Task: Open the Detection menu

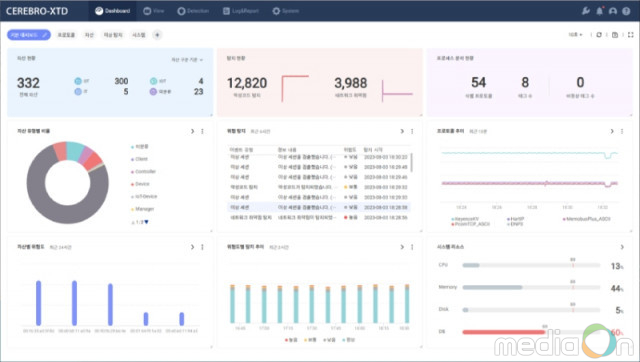Action: (193, 11)
